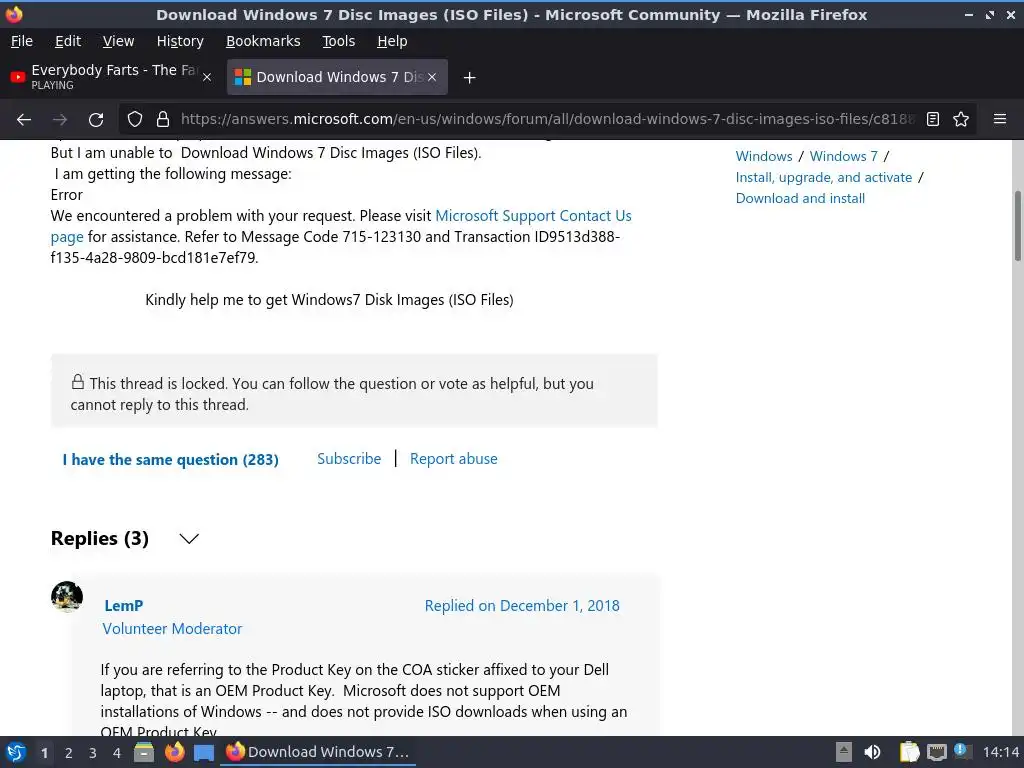Click the 14:14 taskbar clock
This screenshot has height=768, width=1024.
click(1000, 752)
